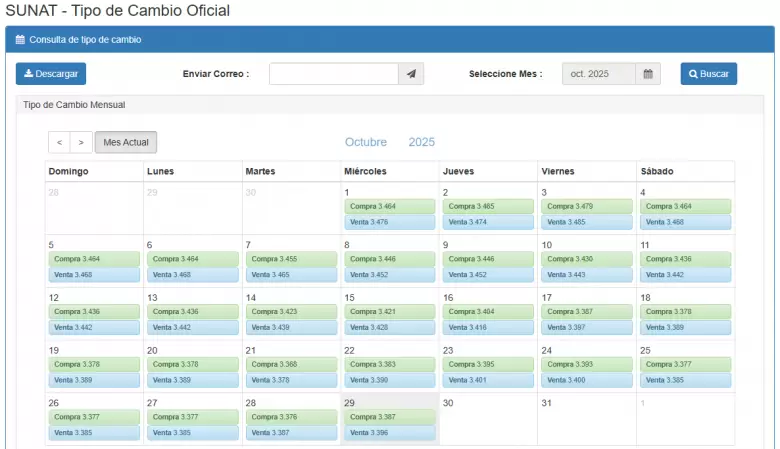Click Compra 3.387 on October 29
The height and width of the screenshot is (449, 780).
389,417
